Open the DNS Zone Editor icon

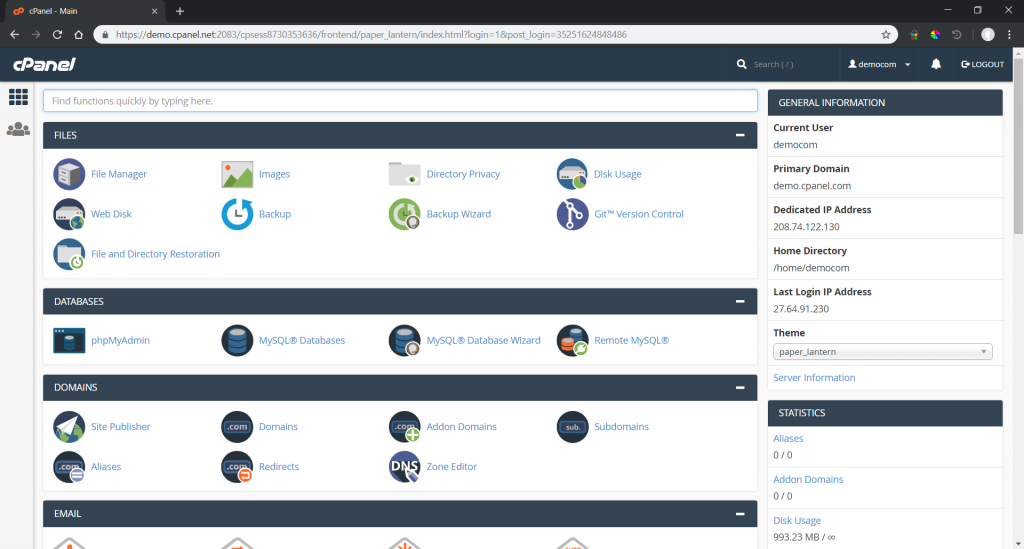(x=404, y=467)
